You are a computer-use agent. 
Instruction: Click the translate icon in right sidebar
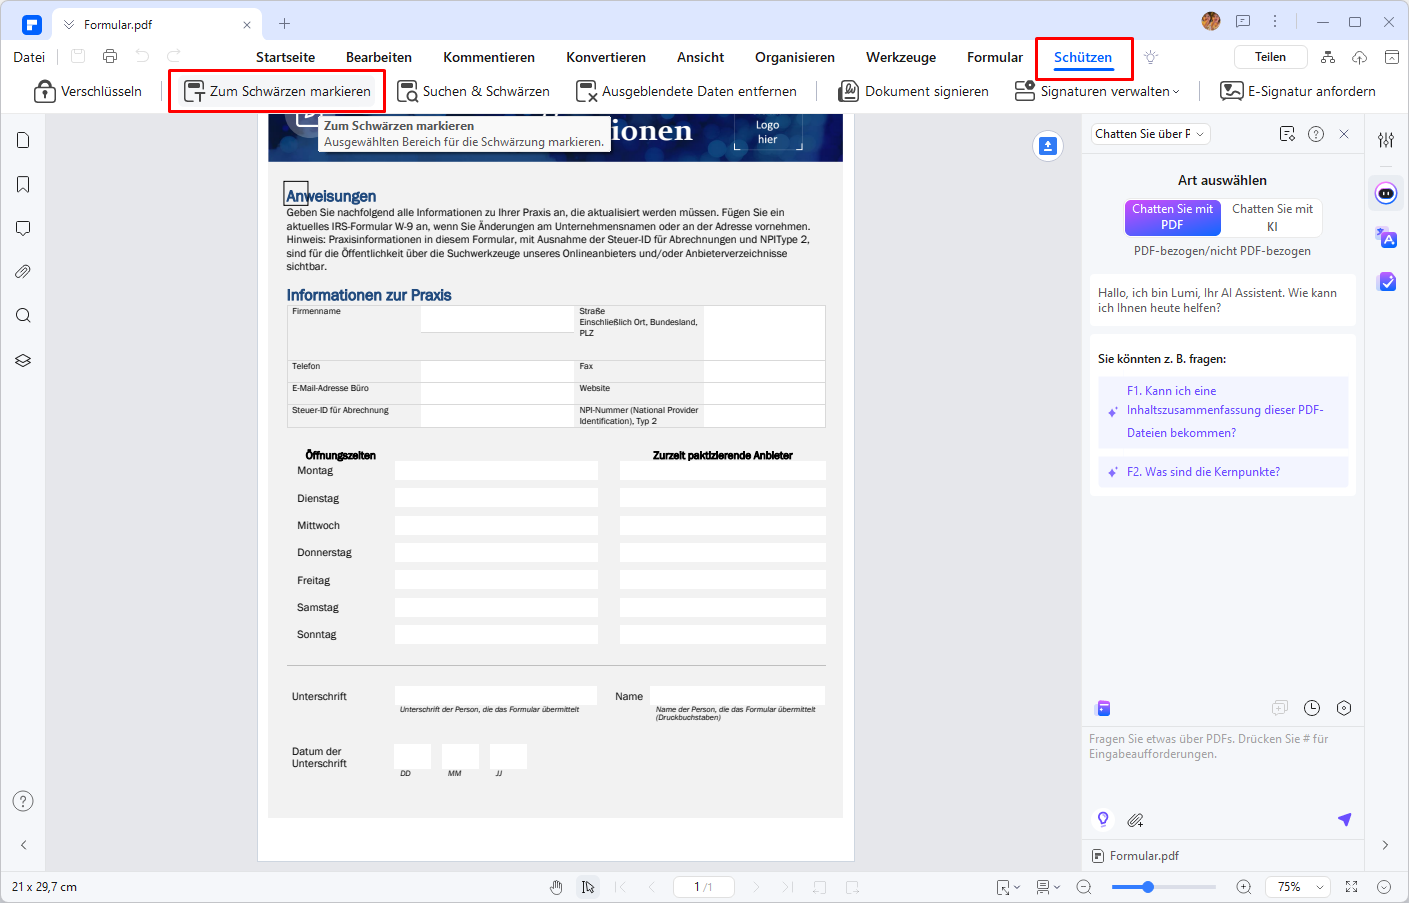click(x=1386, y=238)
